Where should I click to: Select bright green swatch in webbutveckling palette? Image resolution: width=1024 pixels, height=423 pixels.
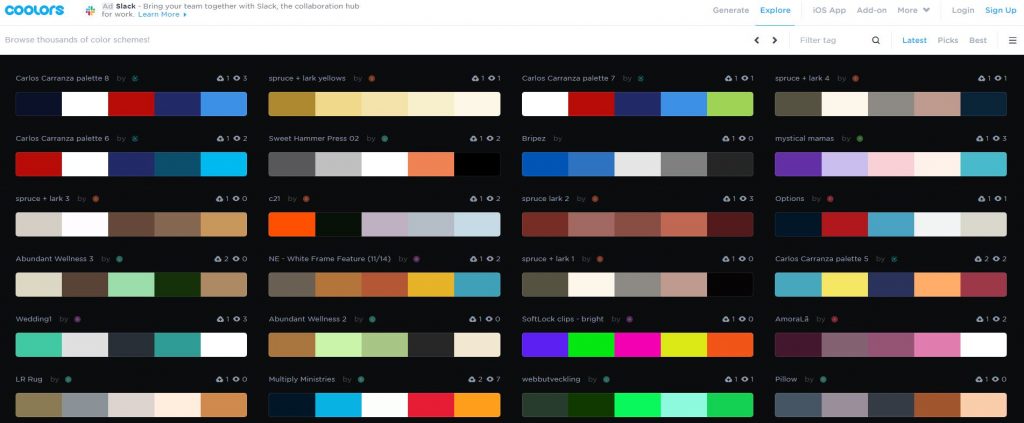point(637,405)
